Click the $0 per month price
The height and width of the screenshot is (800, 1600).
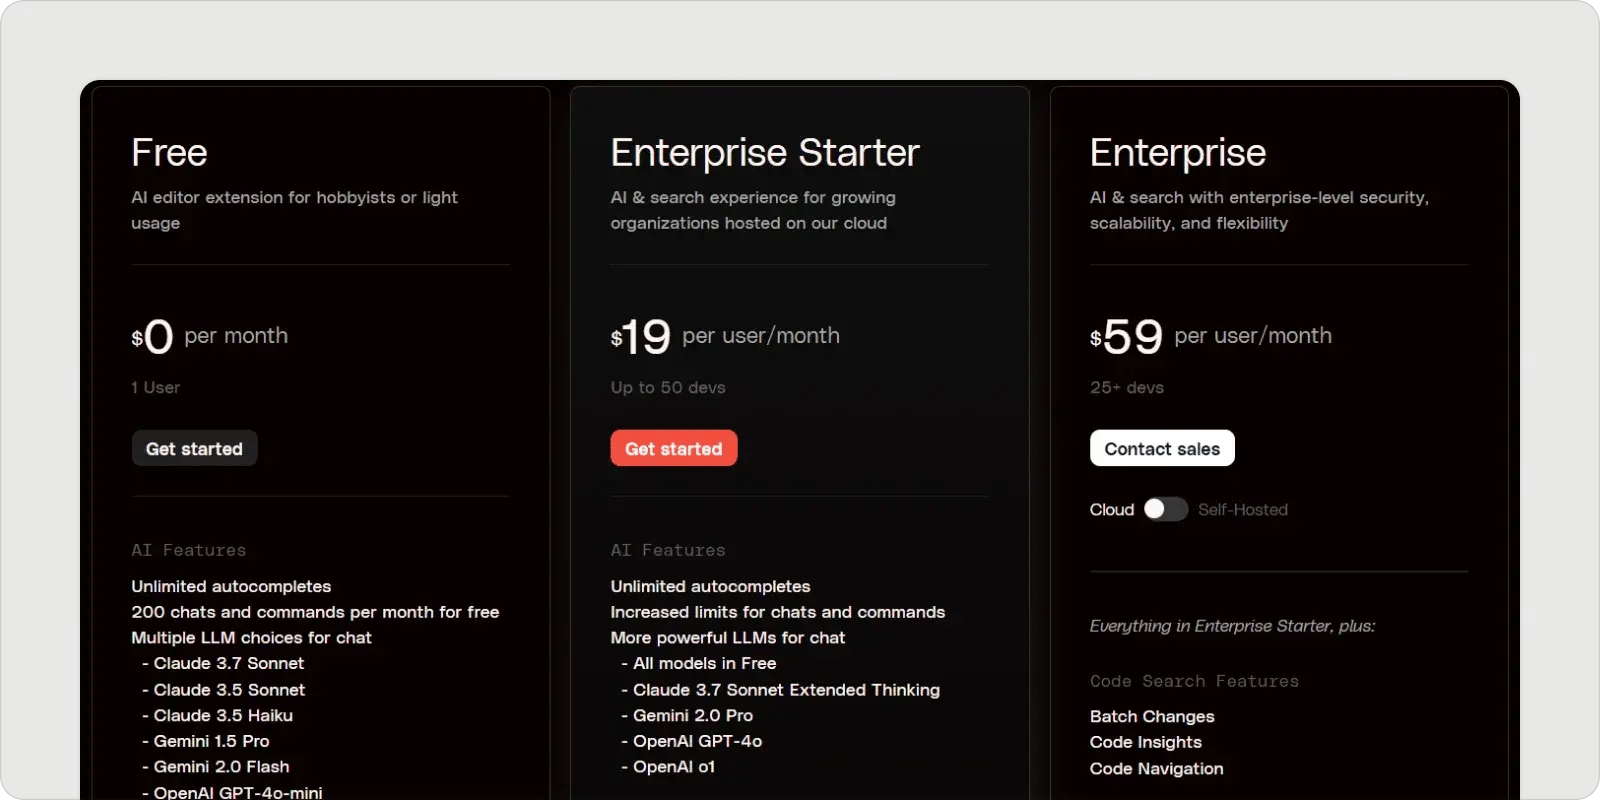210,336
